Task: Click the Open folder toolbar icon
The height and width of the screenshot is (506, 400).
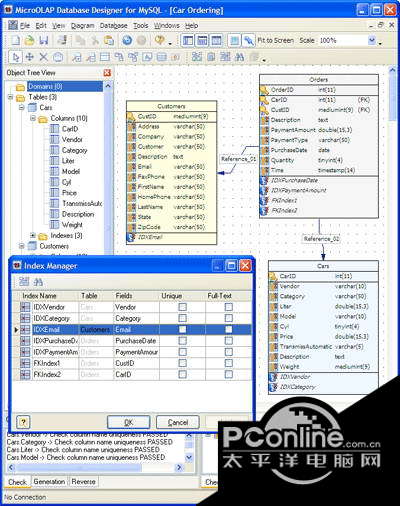Action: pyautogui.click(x=30, y=41)
